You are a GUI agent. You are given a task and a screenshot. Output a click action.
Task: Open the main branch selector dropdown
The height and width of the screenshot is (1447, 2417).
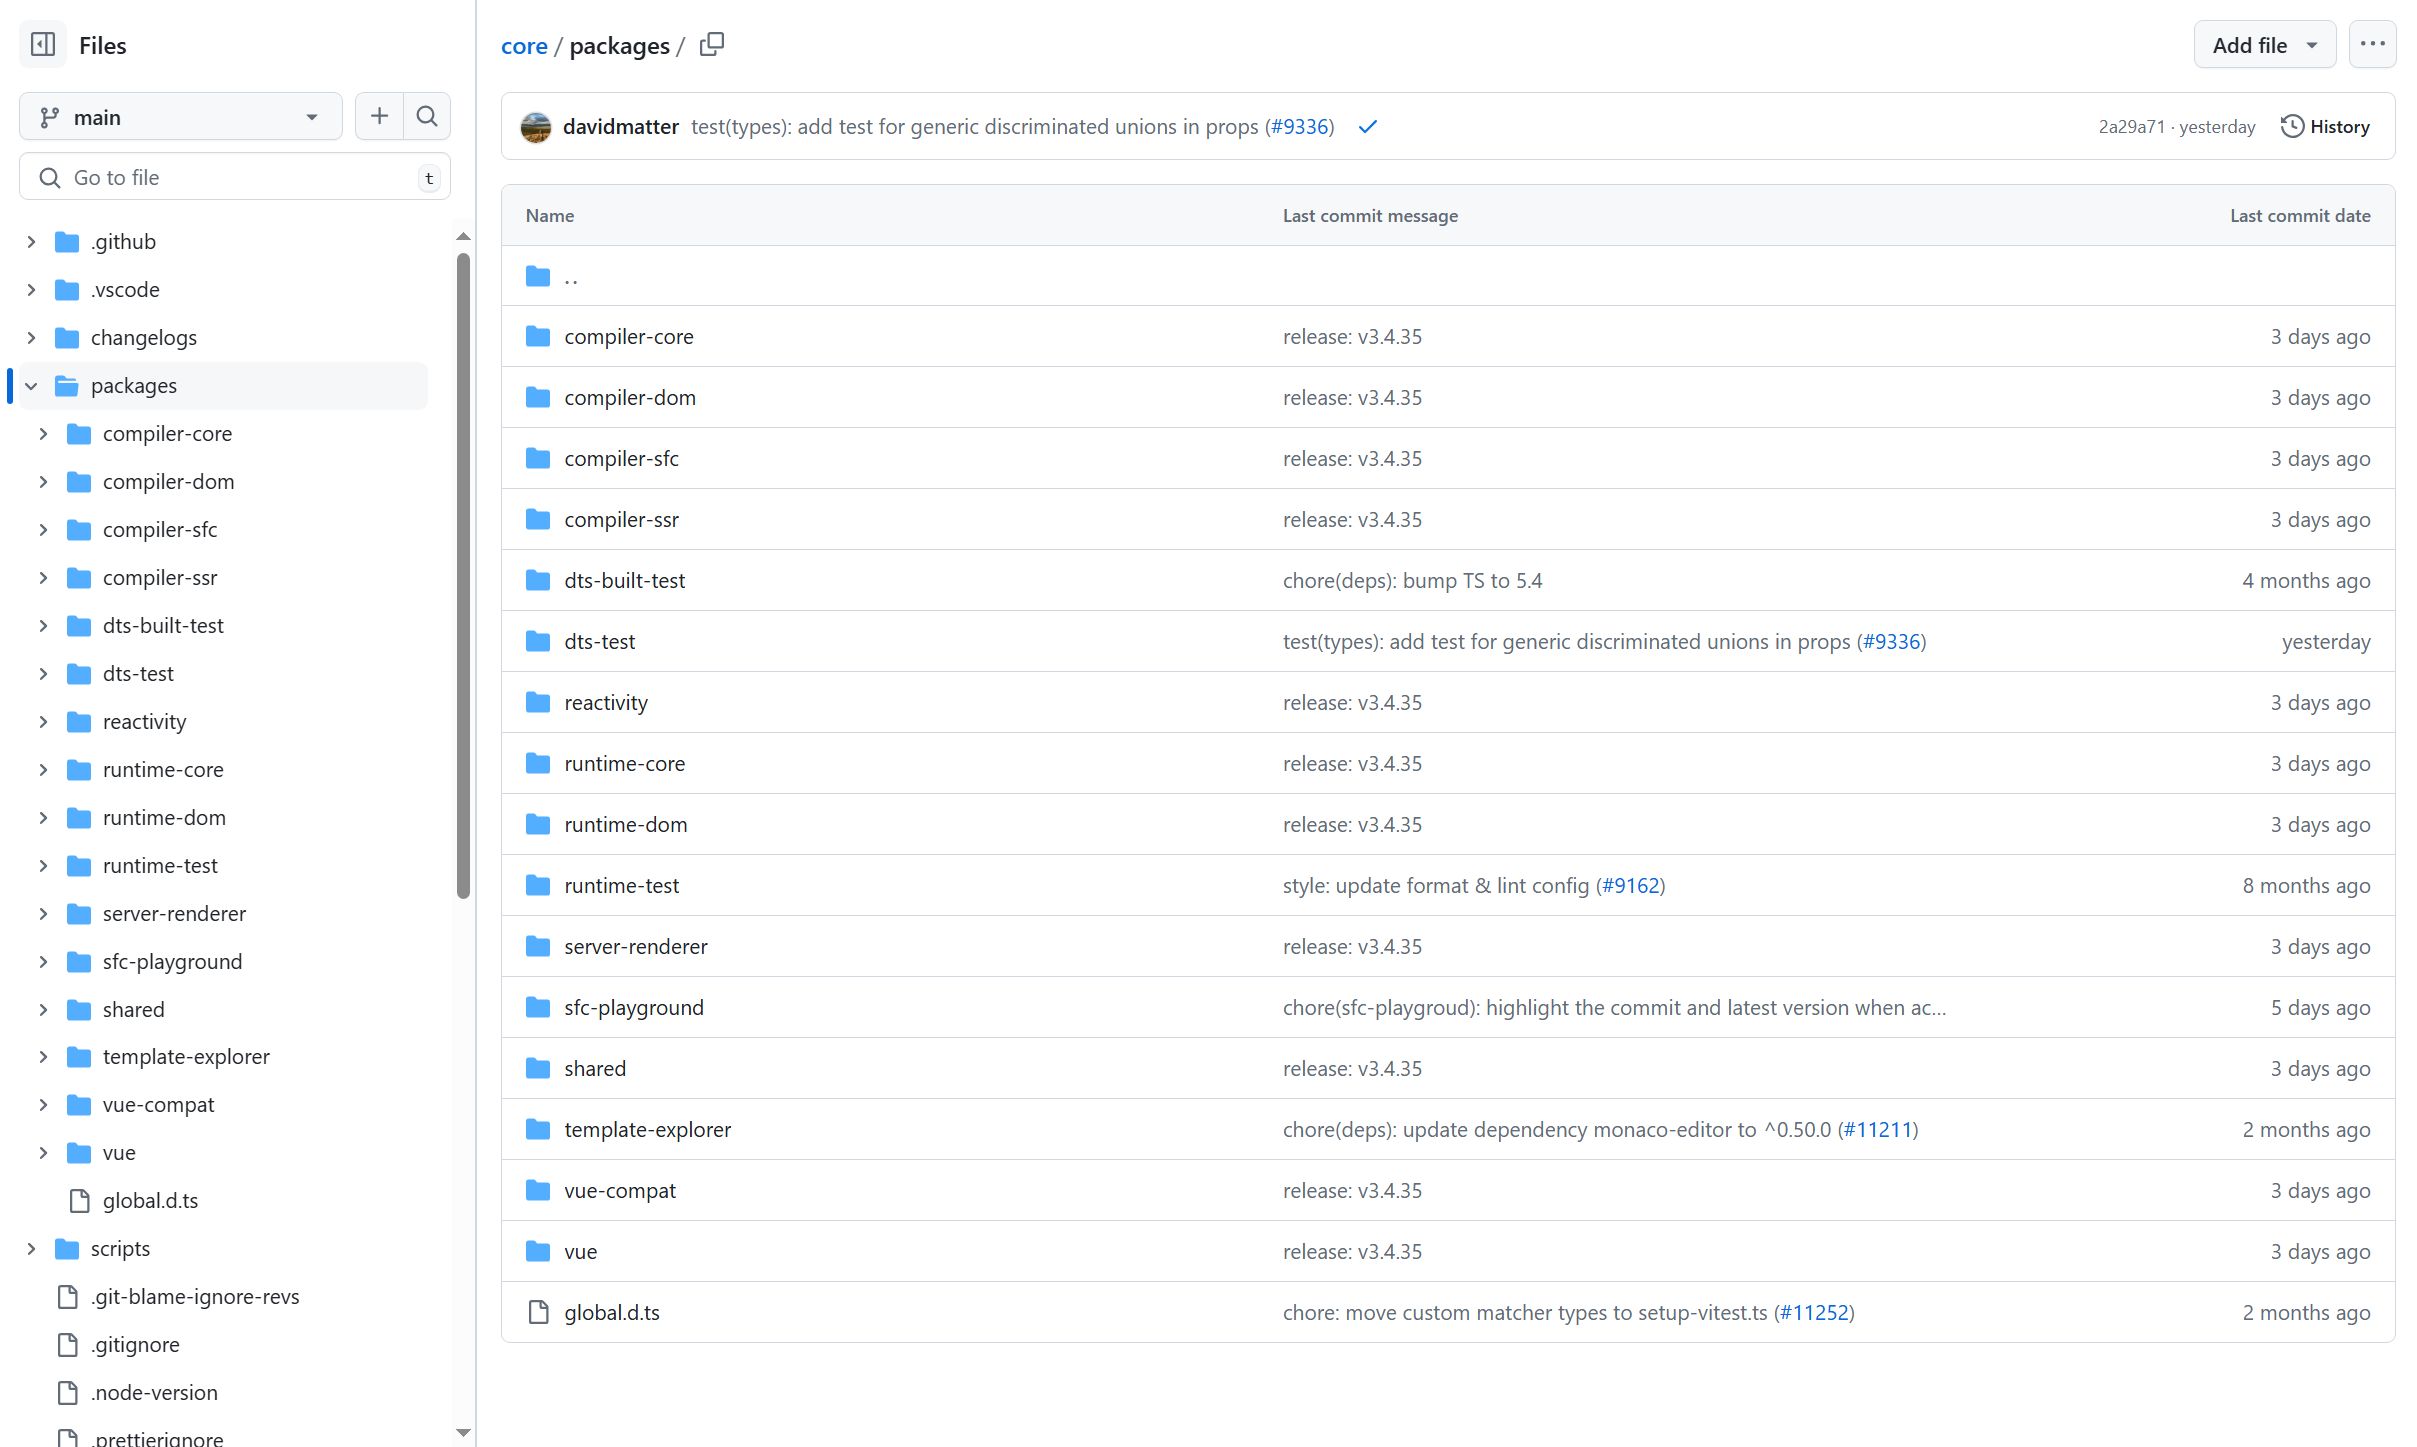pos(180,117)
